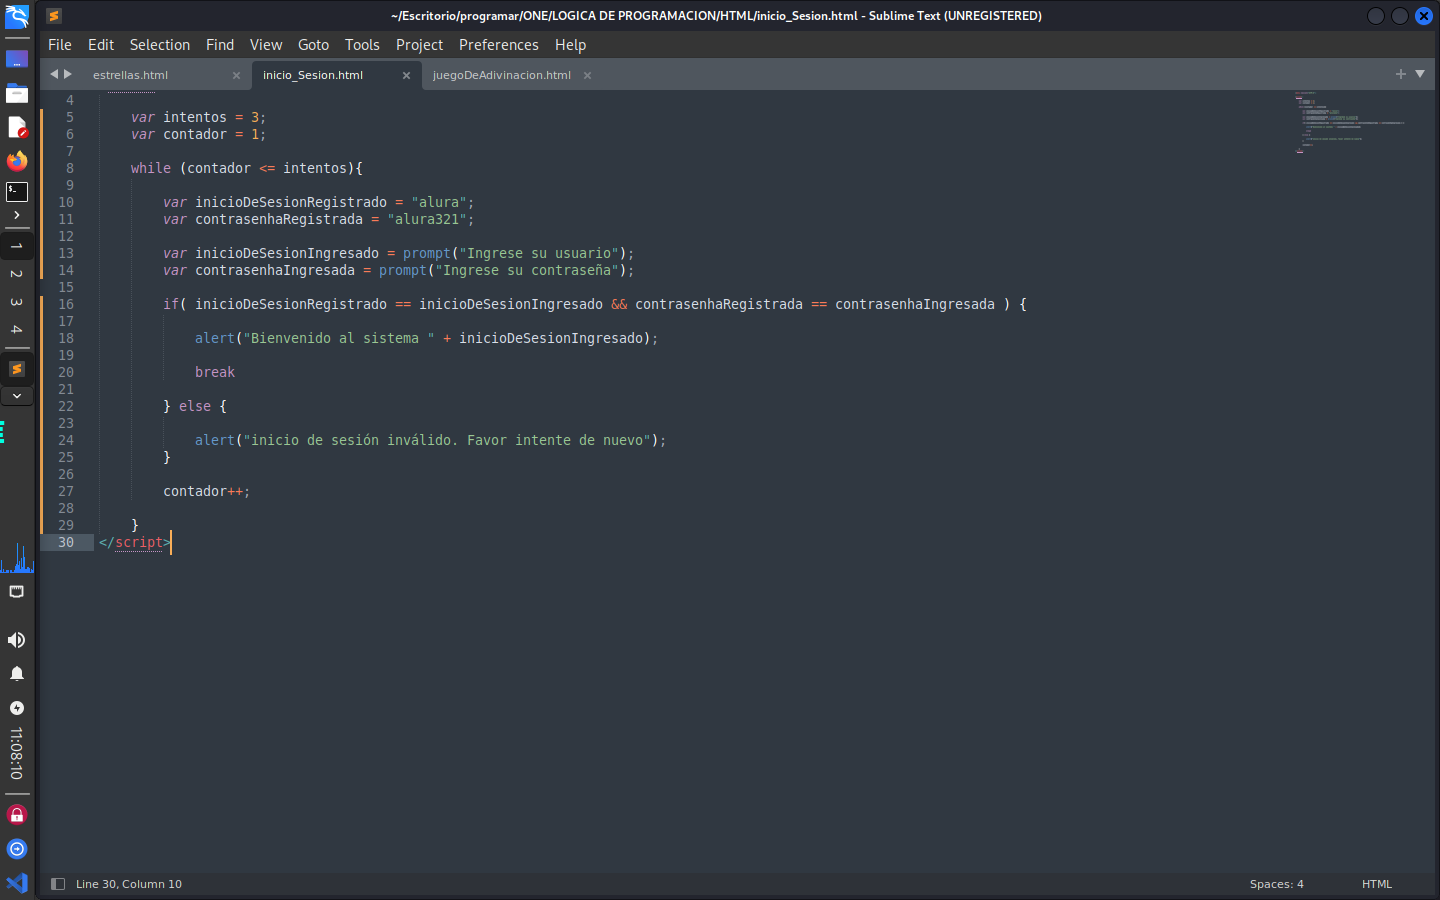Click the minimap code preview
The image size is (1440, 900).
click(x=1350, y=122)
